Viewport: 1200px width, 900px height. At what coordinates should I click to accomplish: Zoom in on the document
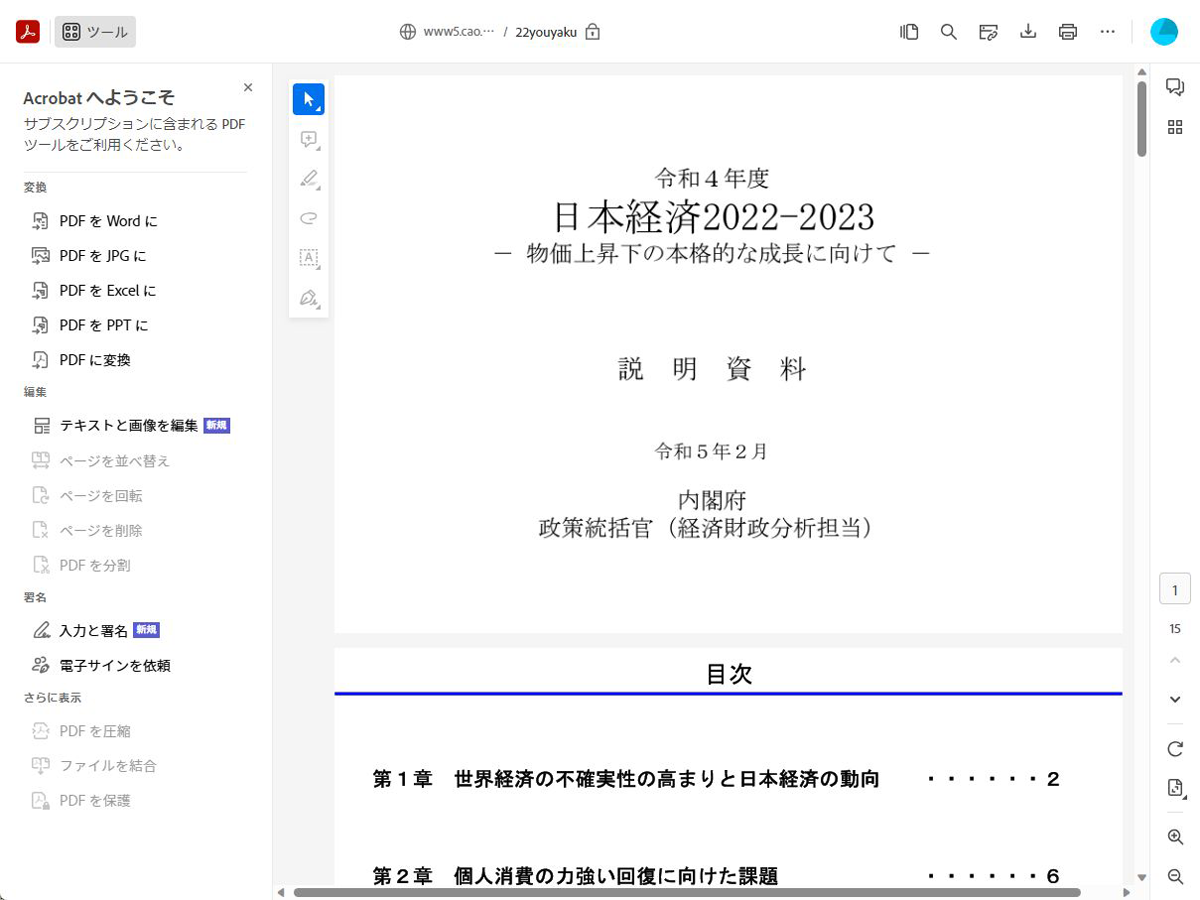[1175, 837]
